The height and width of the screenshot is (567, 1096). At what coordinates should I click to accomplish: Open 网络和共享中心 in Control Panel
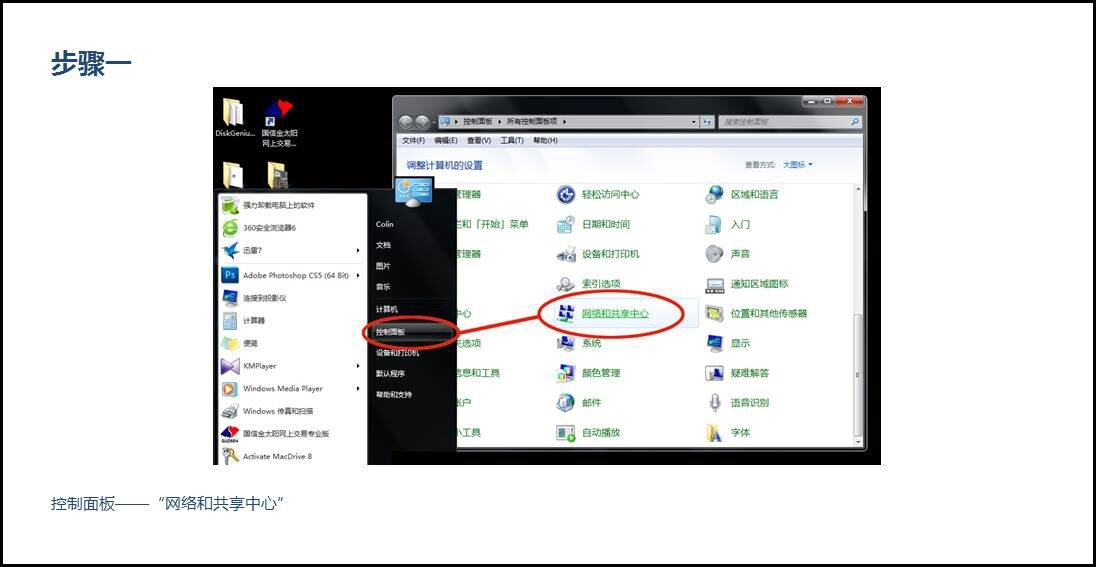[x=614, y=314]
